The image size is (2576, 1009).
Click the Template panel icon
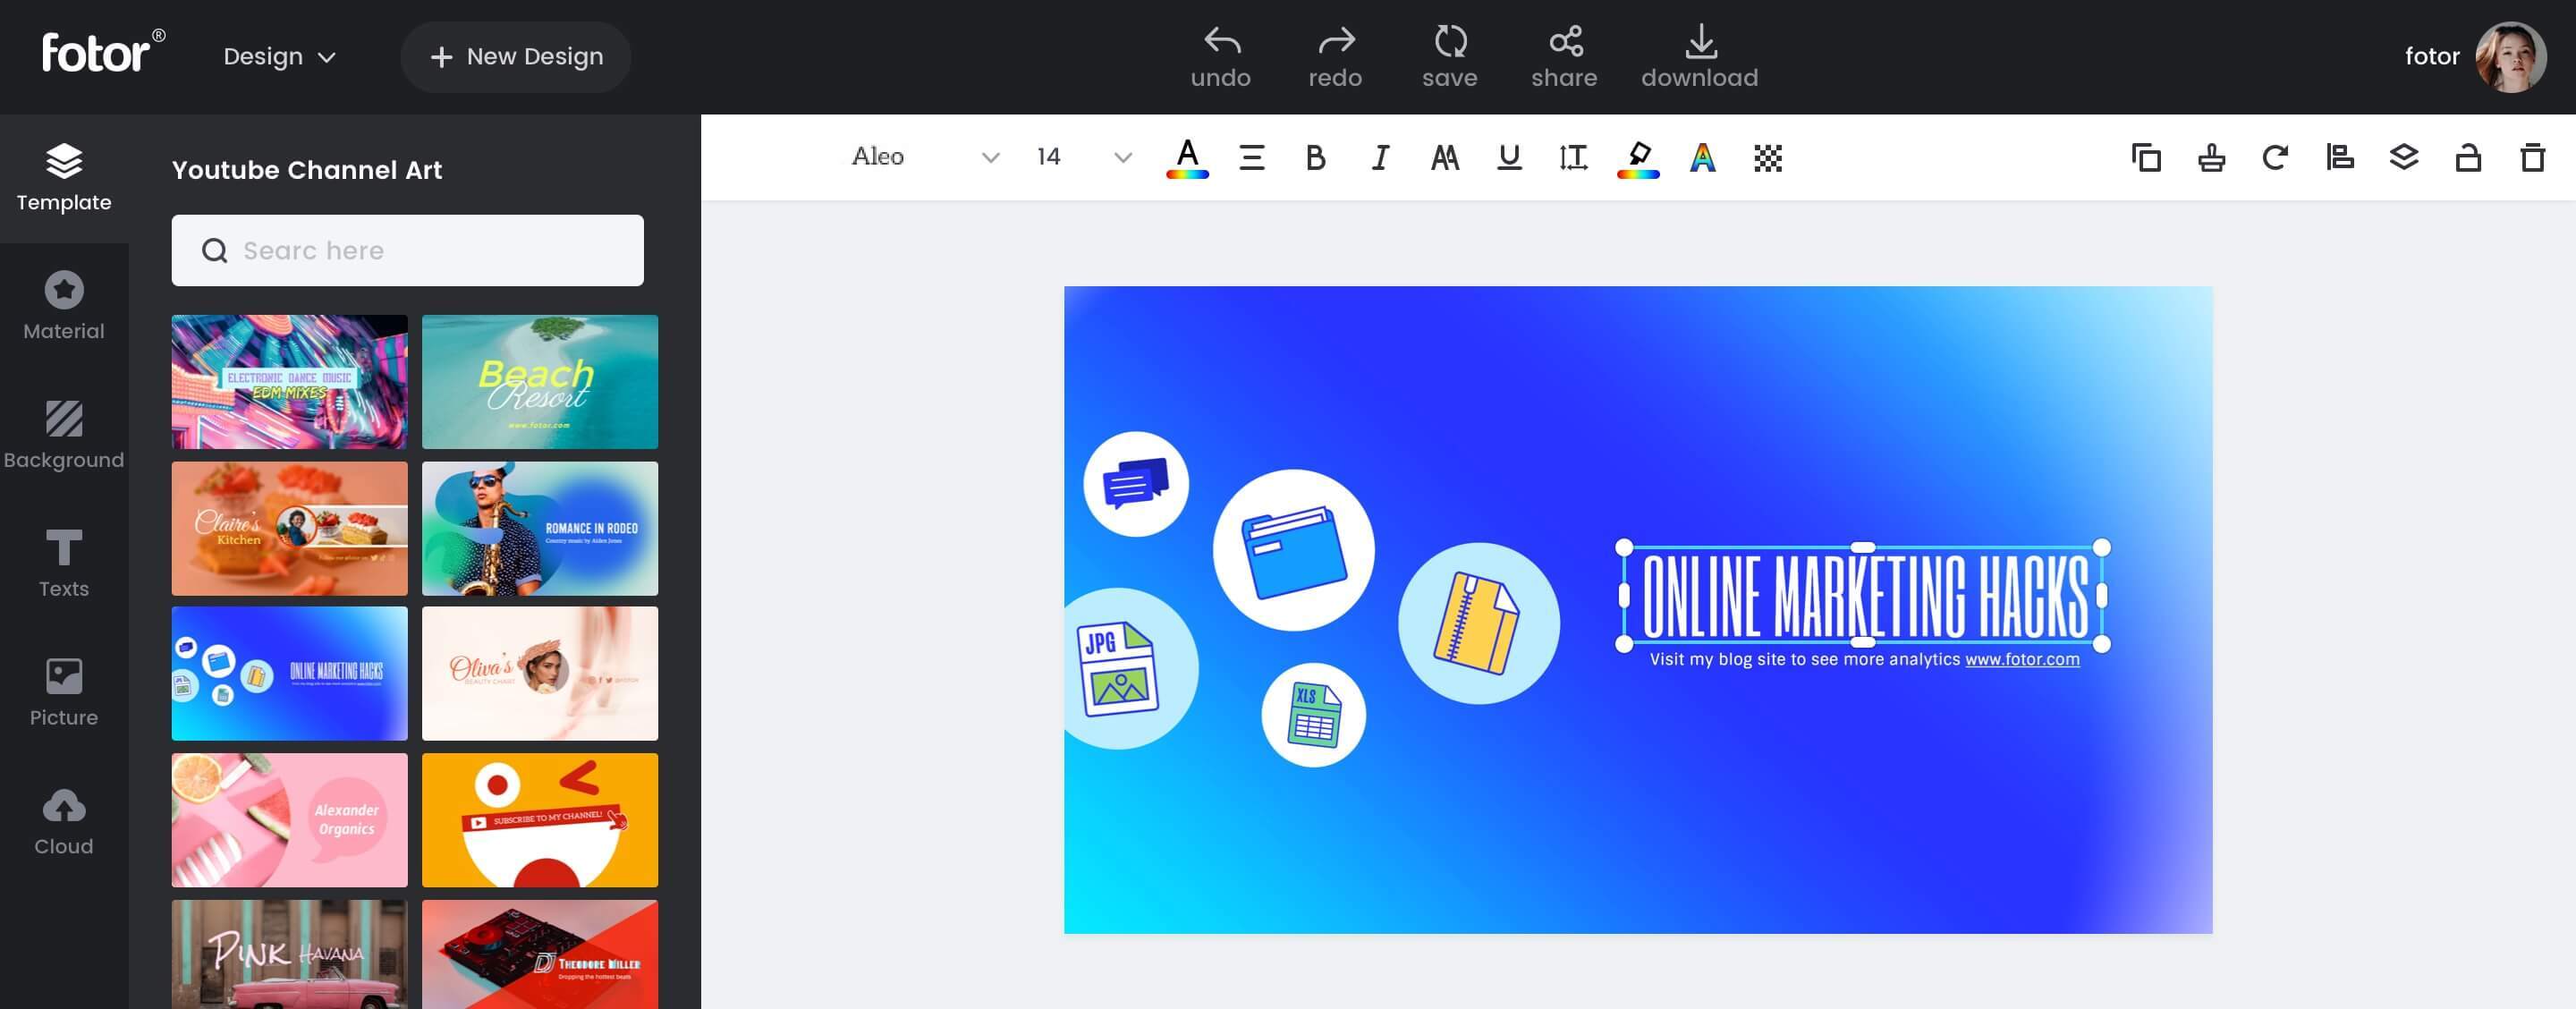64,177
